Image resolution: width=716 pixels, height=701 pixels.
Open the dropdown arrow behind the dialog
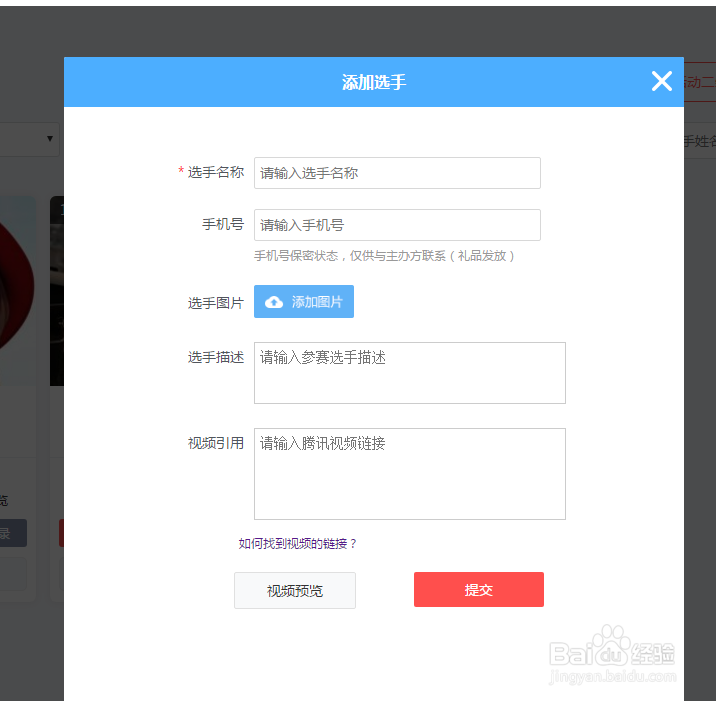pyautogui.click(x=50, y=138)
